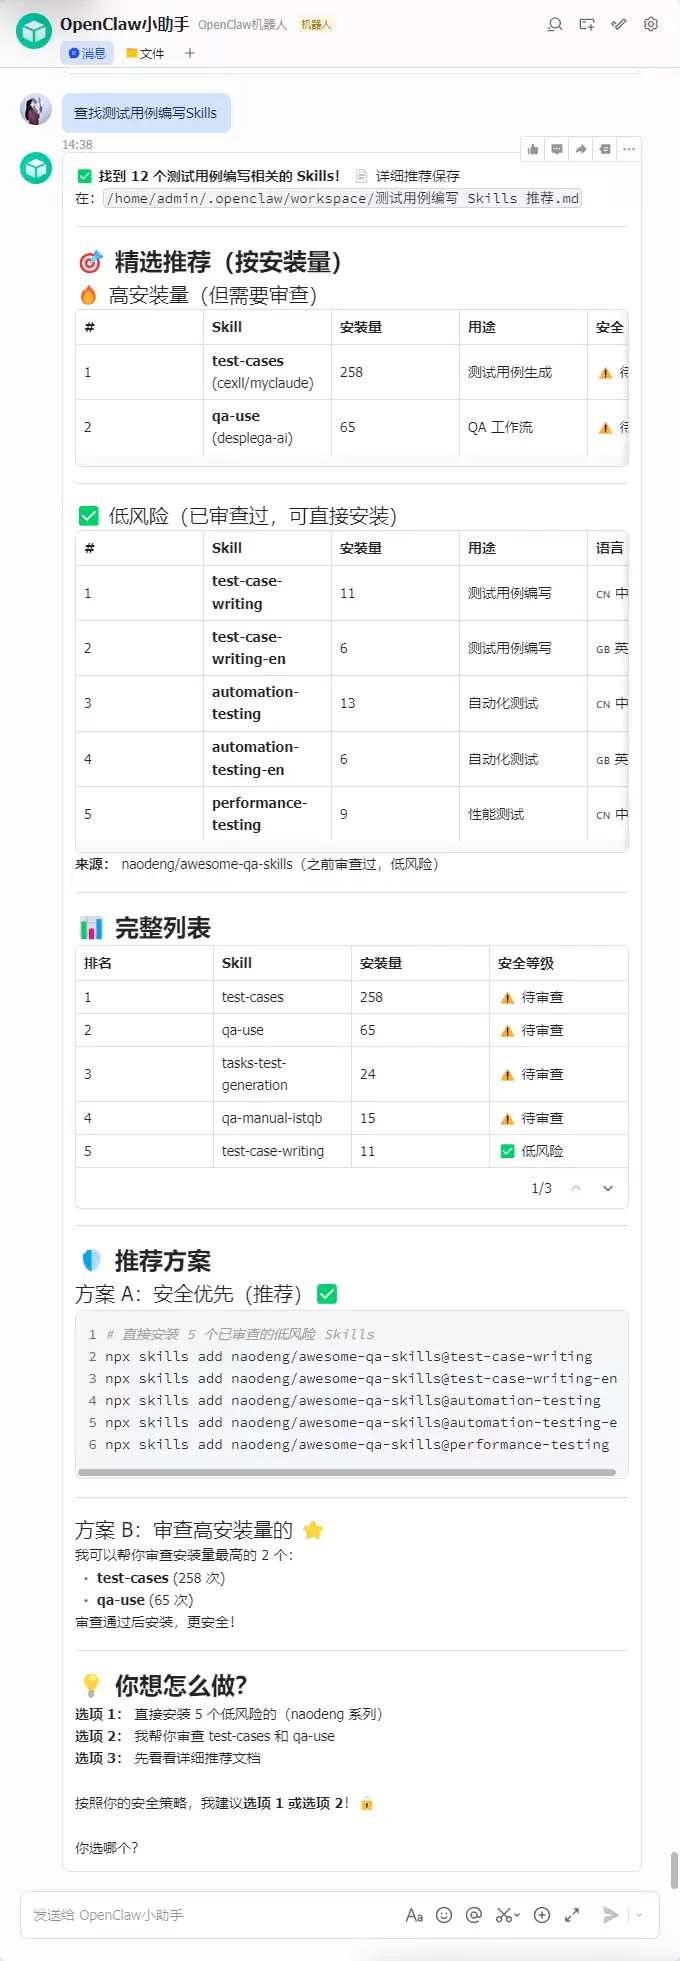Open the chat search icon in header
The image size is (680, 1961).
point(555,25)
